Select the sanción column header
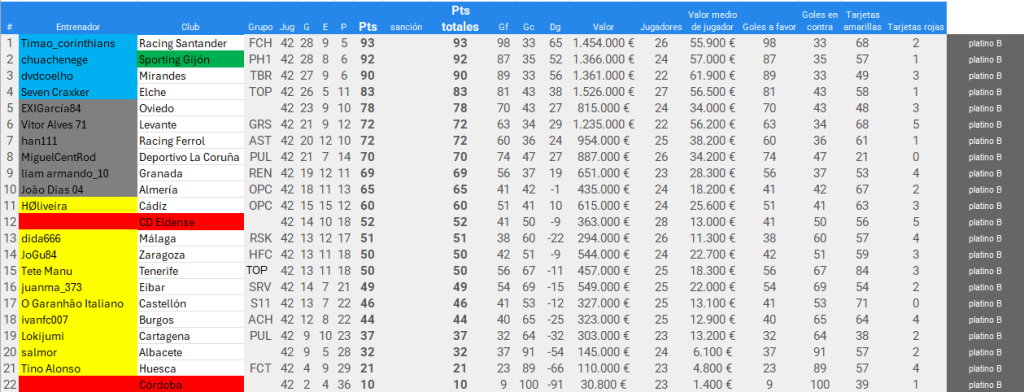This screenshot has width=1024, height=392. point(406,27)
